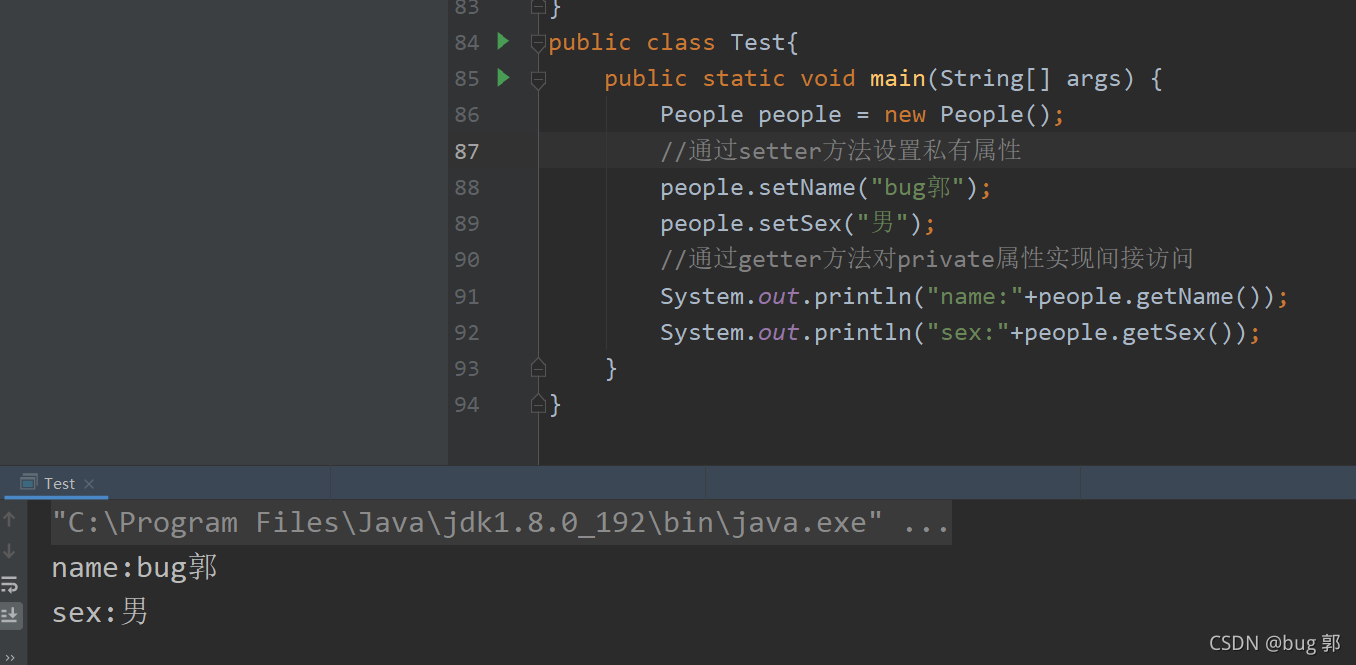Screen dimensions: 1356x665
Task: Click the getter comment on line 90
Action: pyautogui.click(x=926, y=259)
